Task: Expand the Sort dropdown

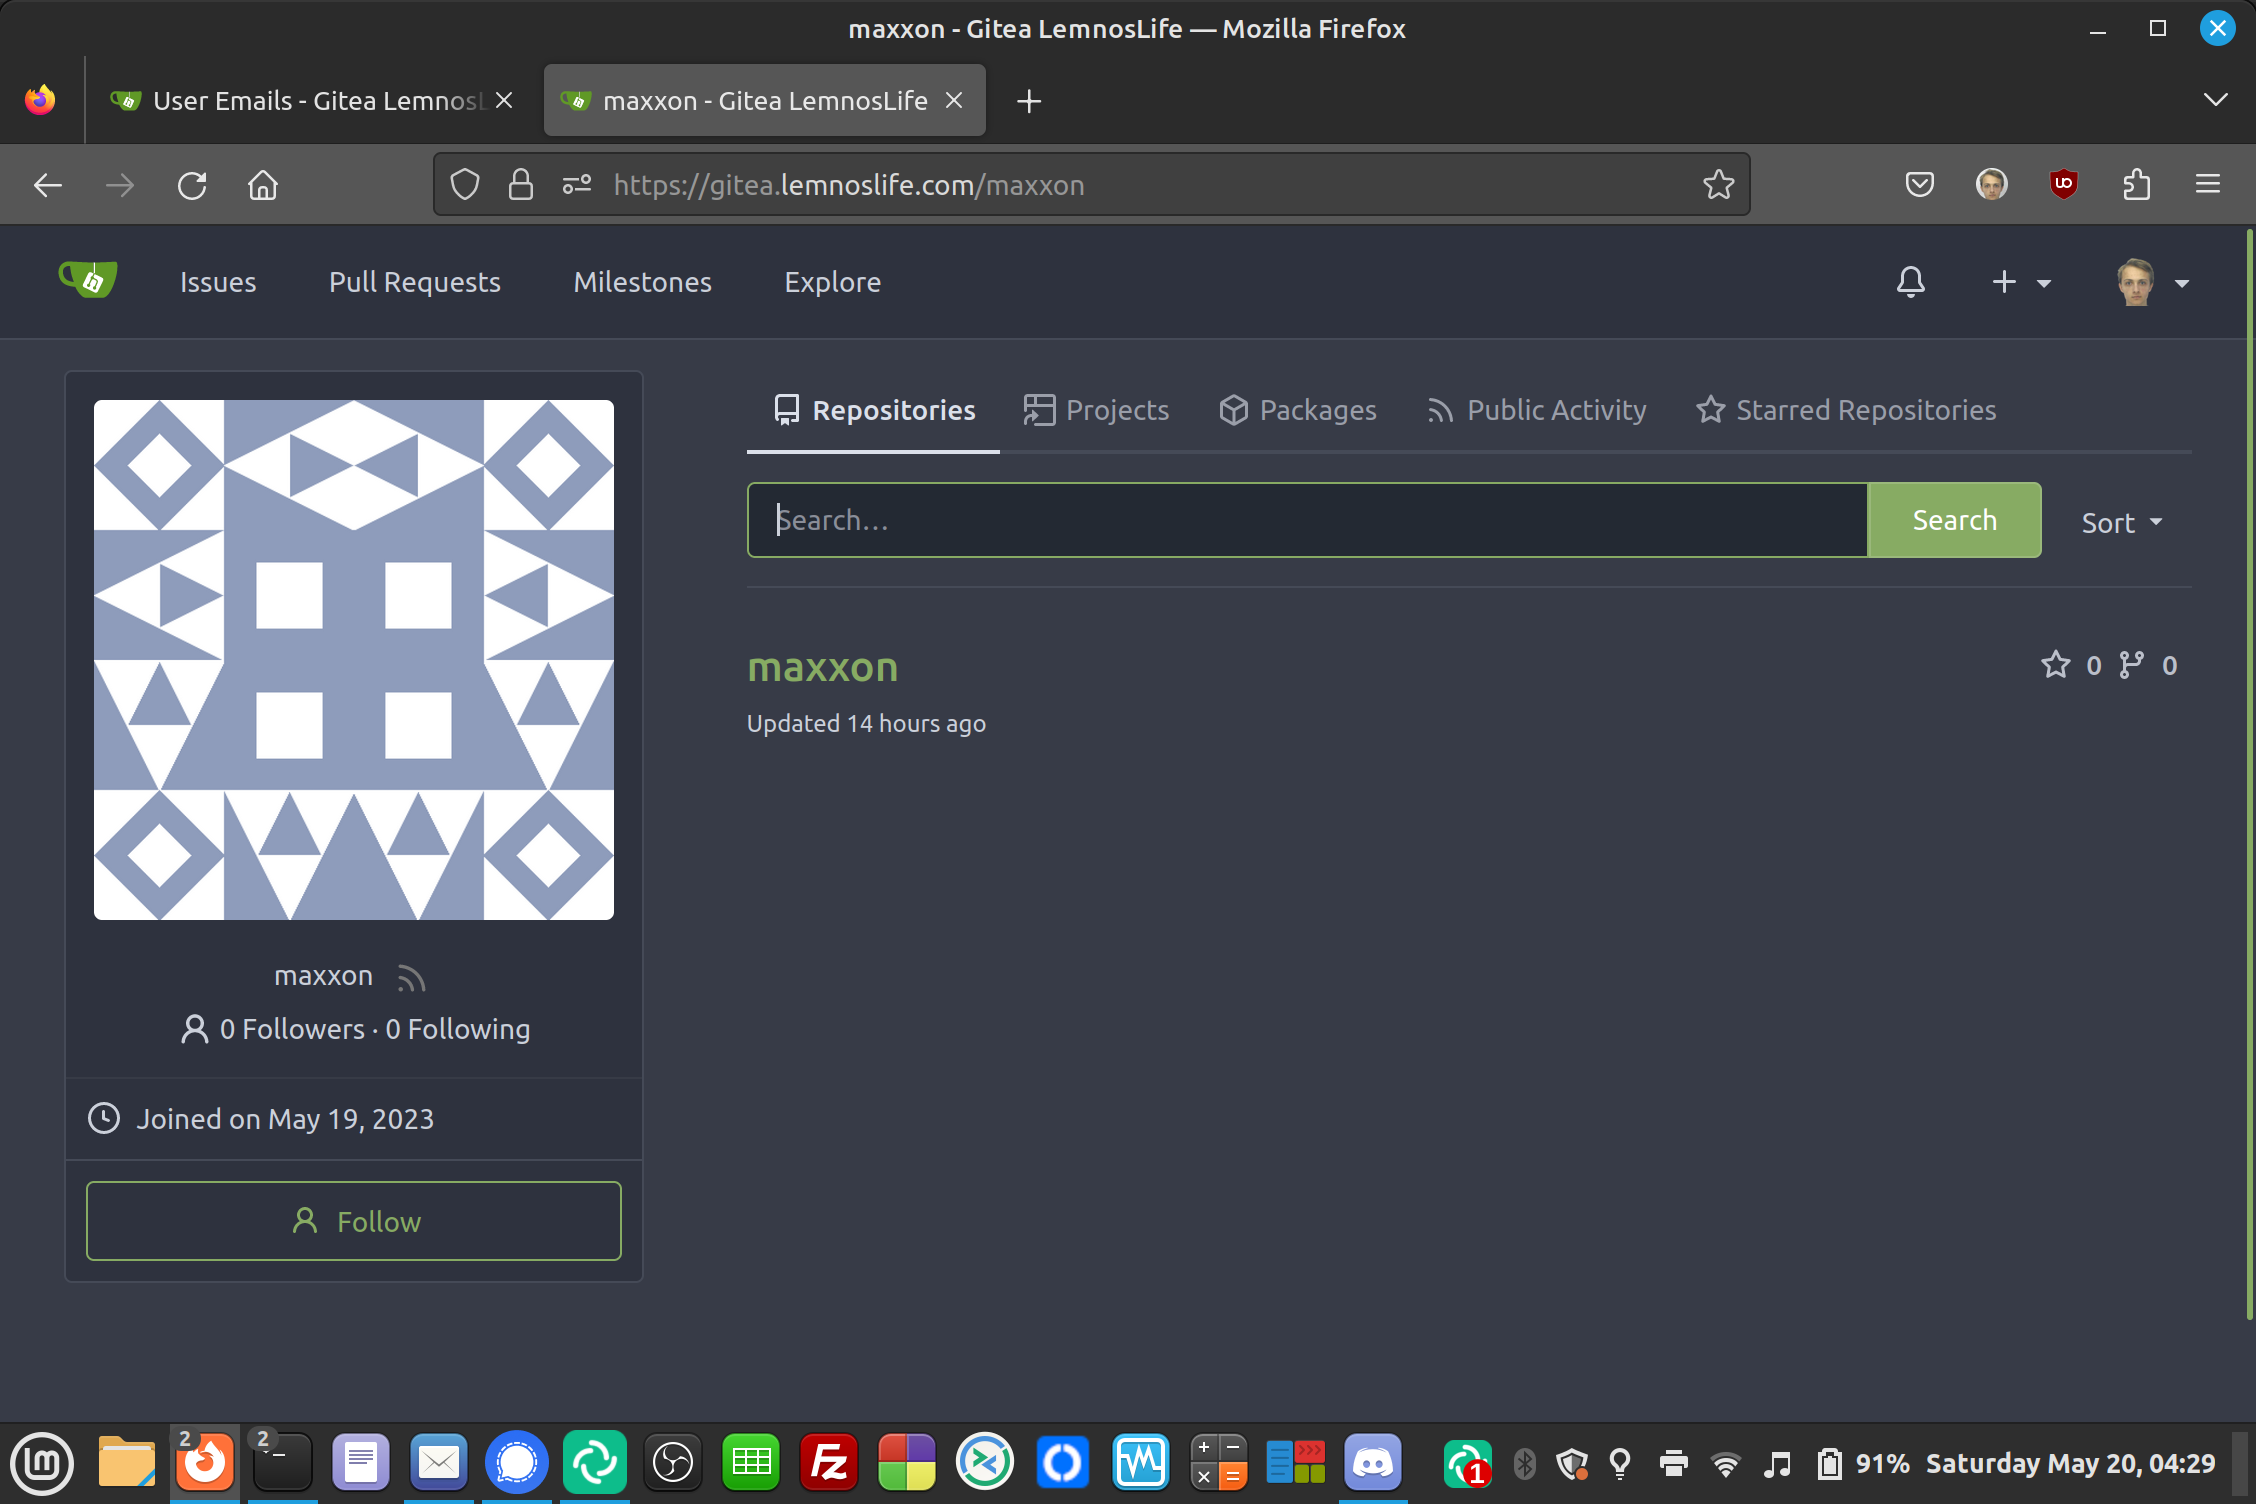Action: (x=2121, y=522)
